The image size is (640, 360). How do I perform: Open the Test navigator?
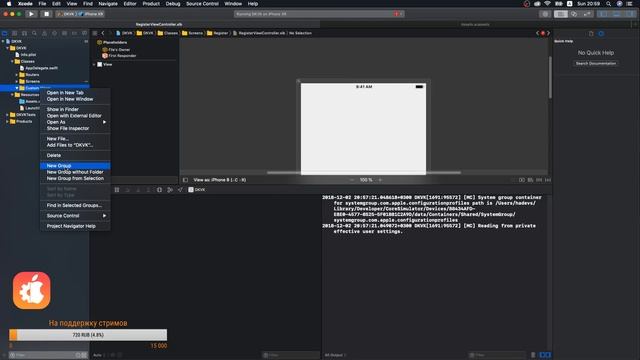click(x=54, y=33)
